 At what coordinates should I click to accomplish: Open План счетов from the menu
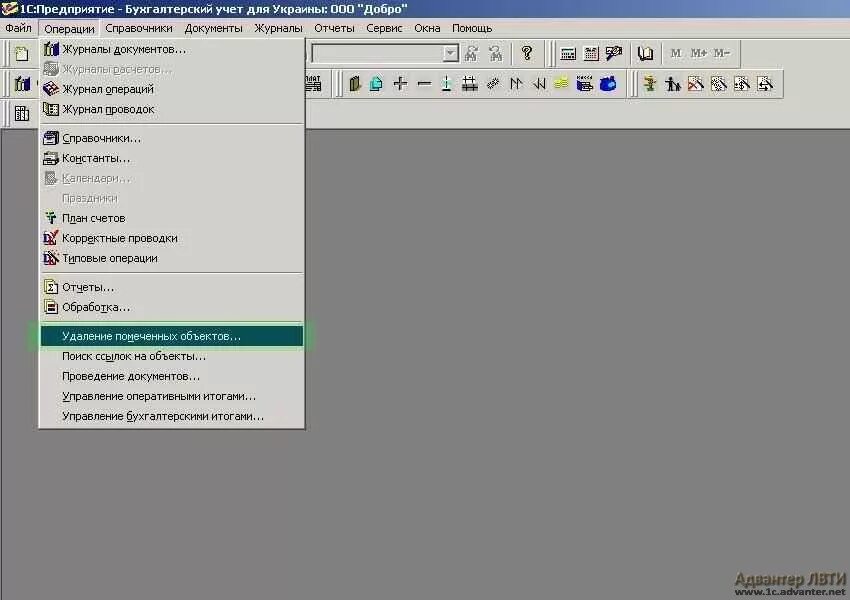pos(171,218)
